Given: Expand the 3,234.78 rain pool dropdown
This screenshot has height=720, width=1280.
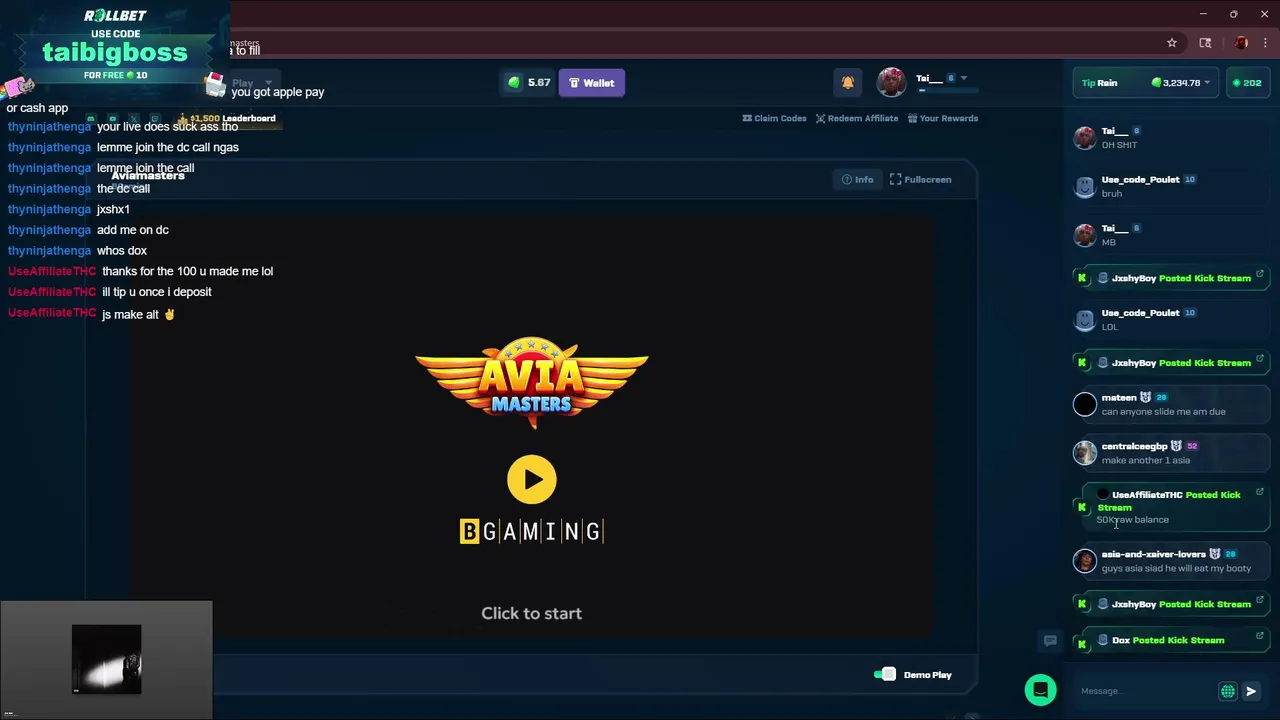Looking at the screenshot, I should 1207,83.
